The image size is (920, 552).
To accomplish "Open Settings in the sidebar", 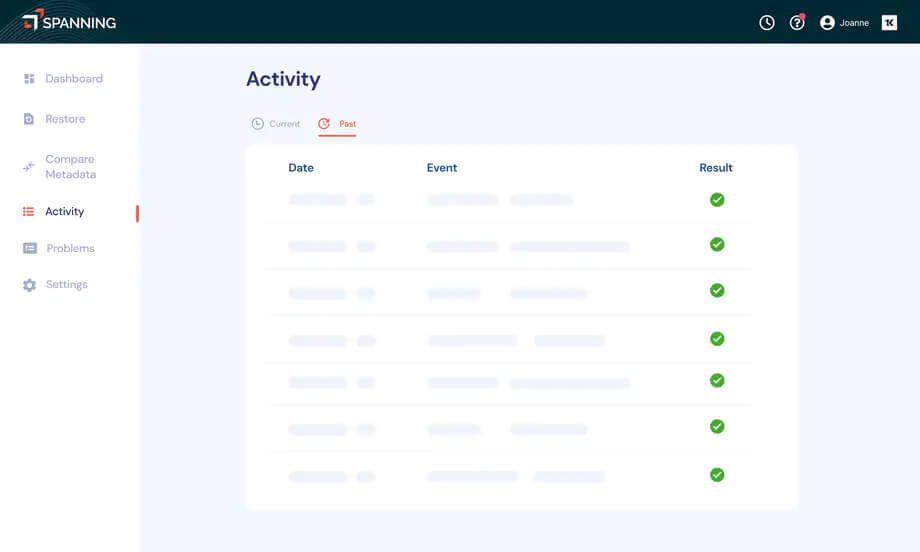I will [x=67, y=285].
